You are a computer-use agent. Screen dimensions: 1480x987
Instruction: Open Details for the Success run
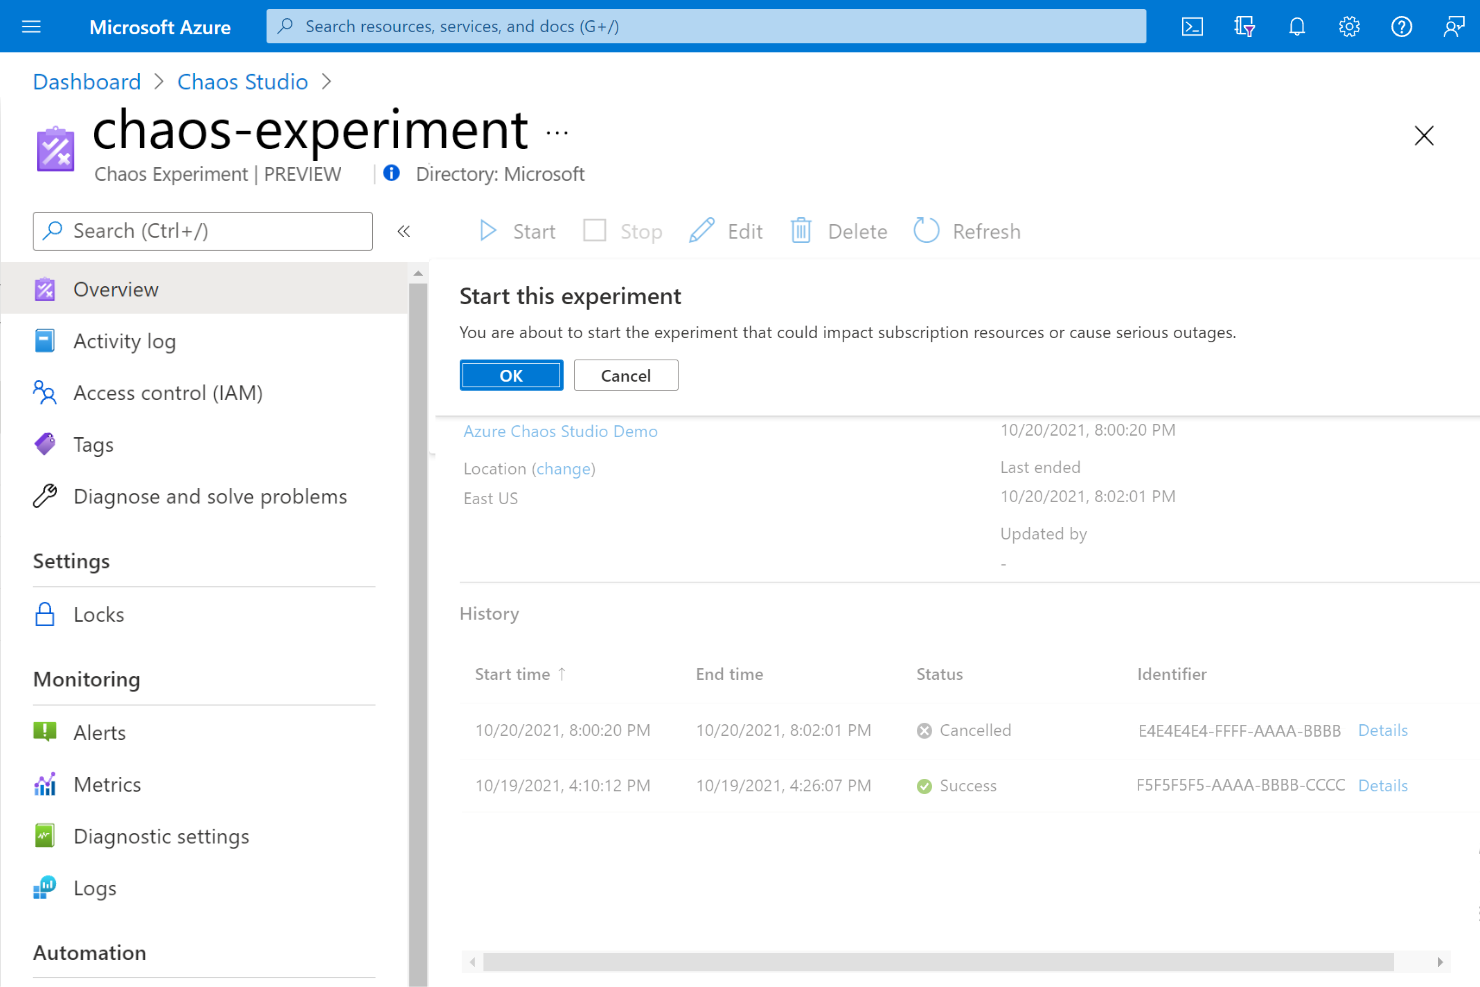tap(1383, 786)
